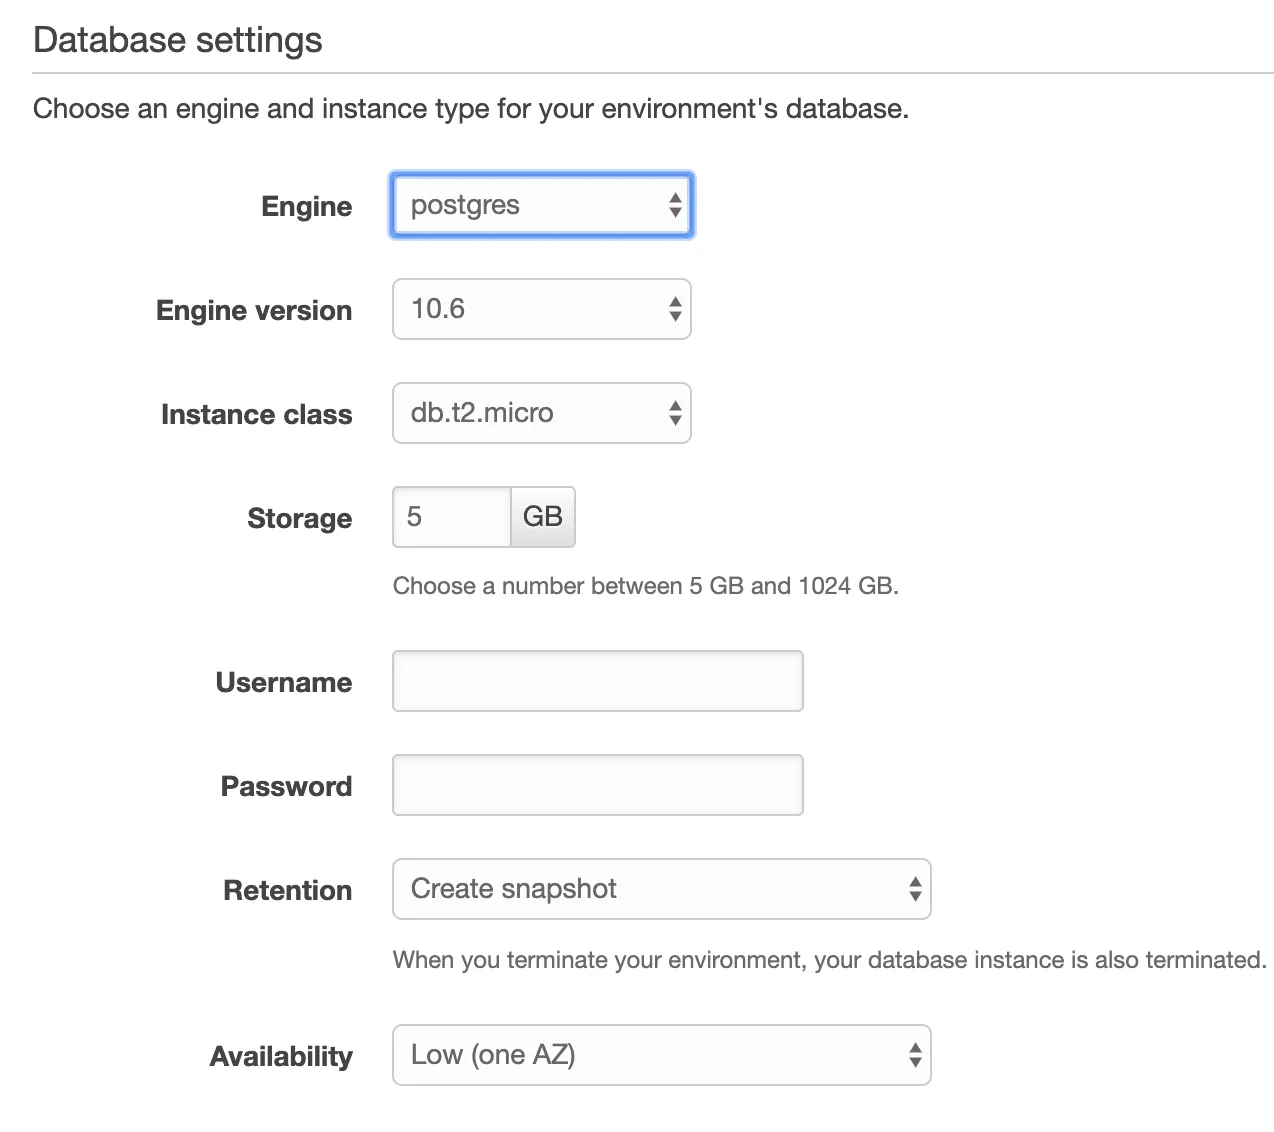Click the Username label
The height and width of the screenshot is (1132, 1274).
pos(284,683)
